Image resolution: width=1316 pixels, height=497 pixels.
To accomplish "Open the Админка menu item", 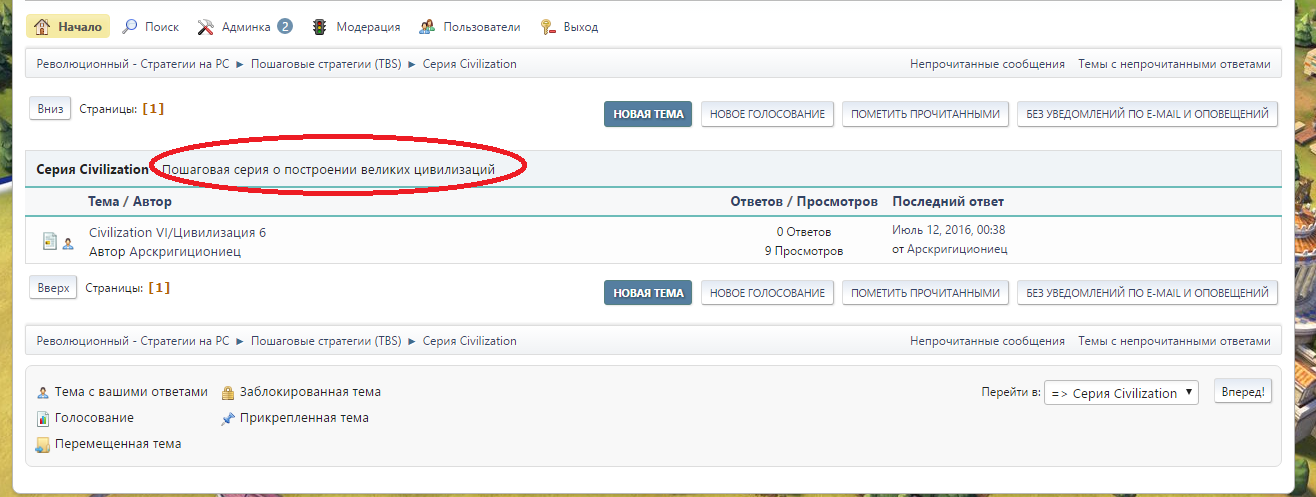I will coord(246,27).
